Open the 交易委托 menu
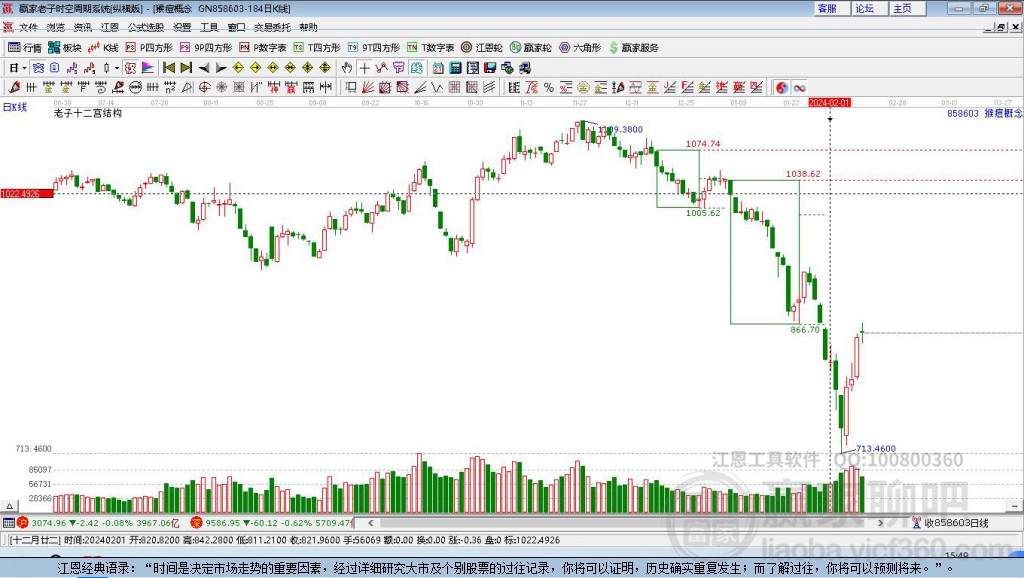 [272, 27]
